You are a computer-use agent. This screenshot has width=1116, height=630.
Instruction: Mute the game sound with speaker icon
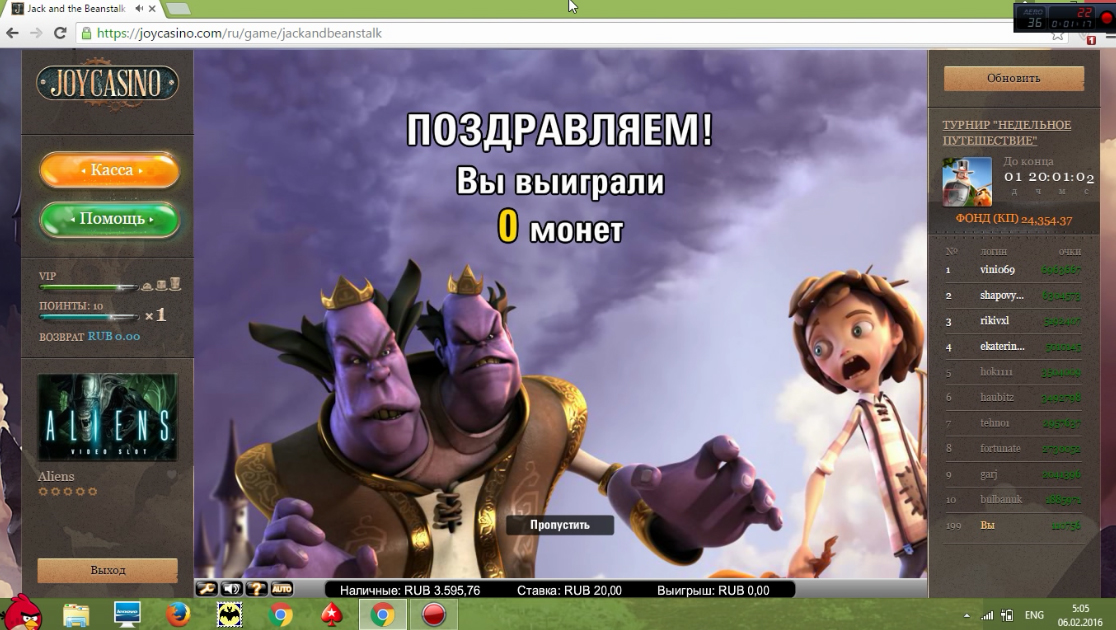(x=232, y=589)
